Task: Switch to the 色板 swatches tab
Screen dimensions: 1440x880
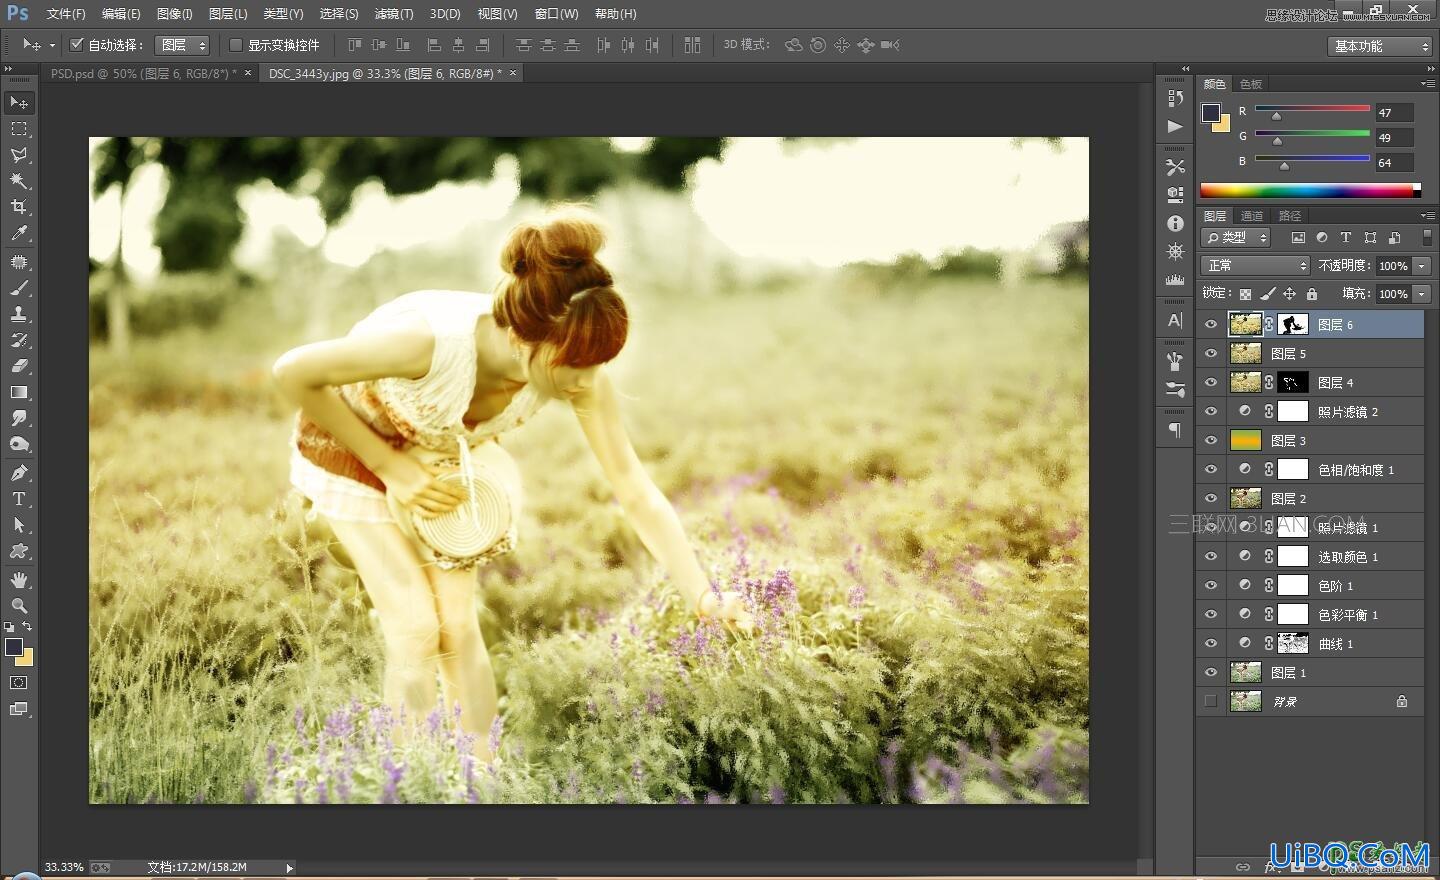Action: point(1250,84)
